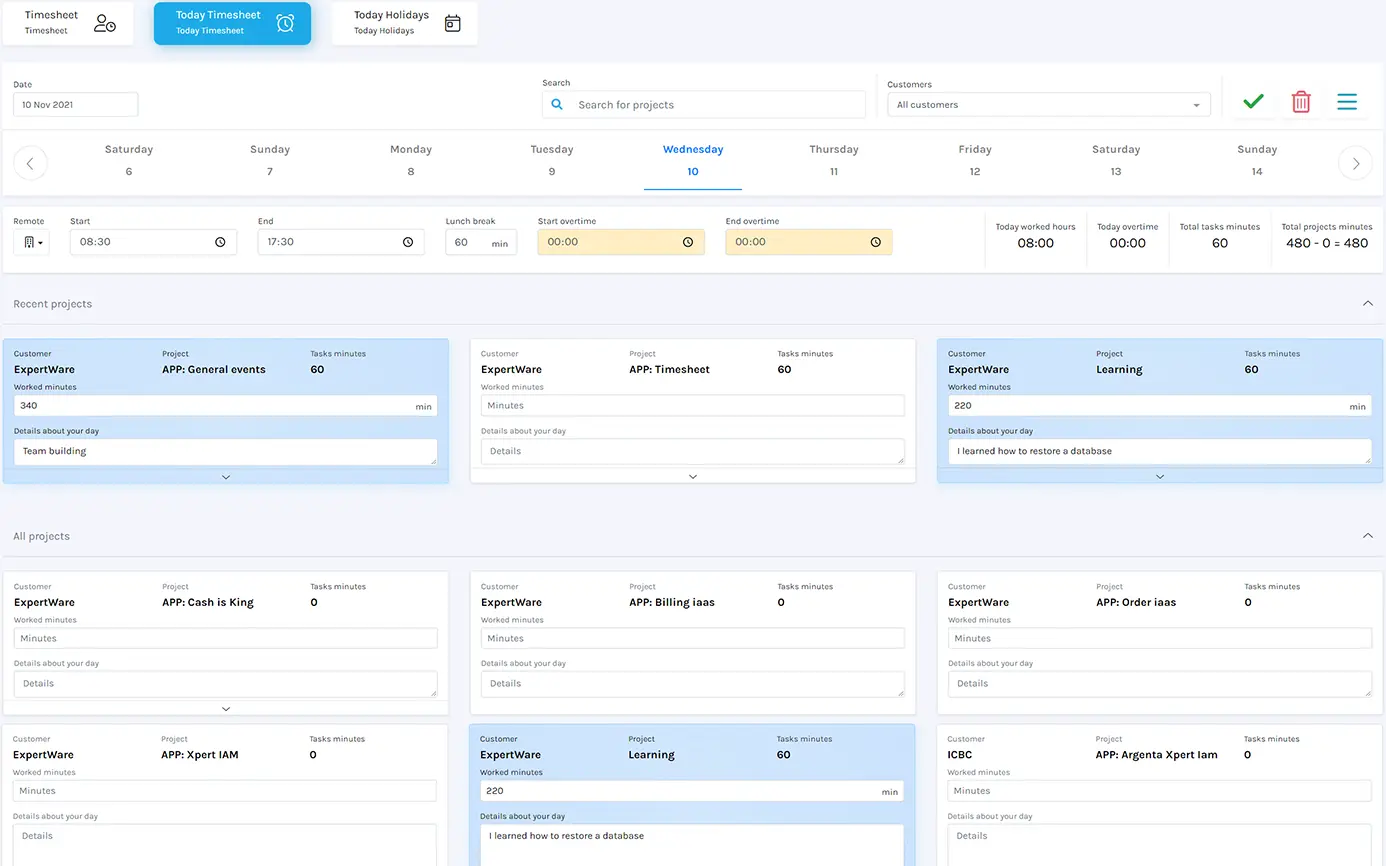Select Wednesday 10 in week bar
The height and width of the screenshot is (866, 1386).
coord(693,160)
